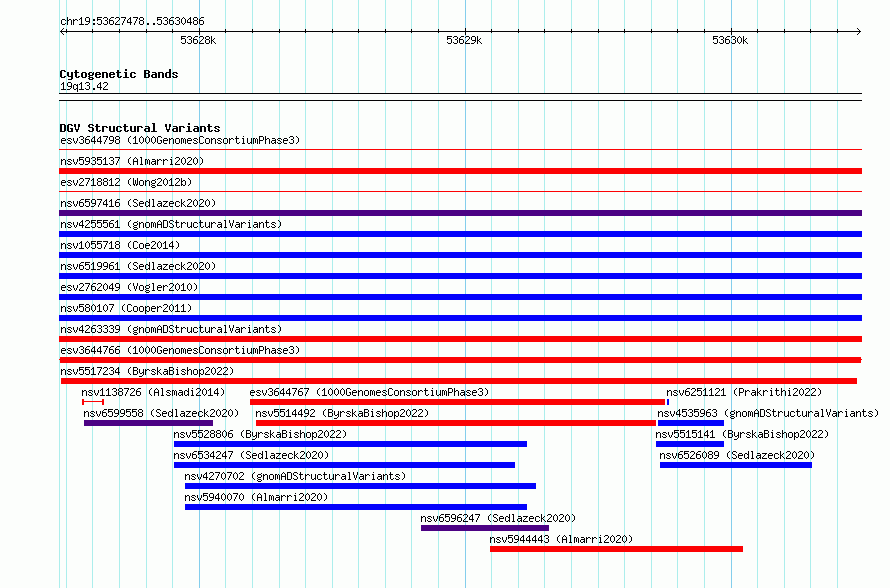Click the nsv5515141 (ByrskaBishop2022) label

[742, 434]
